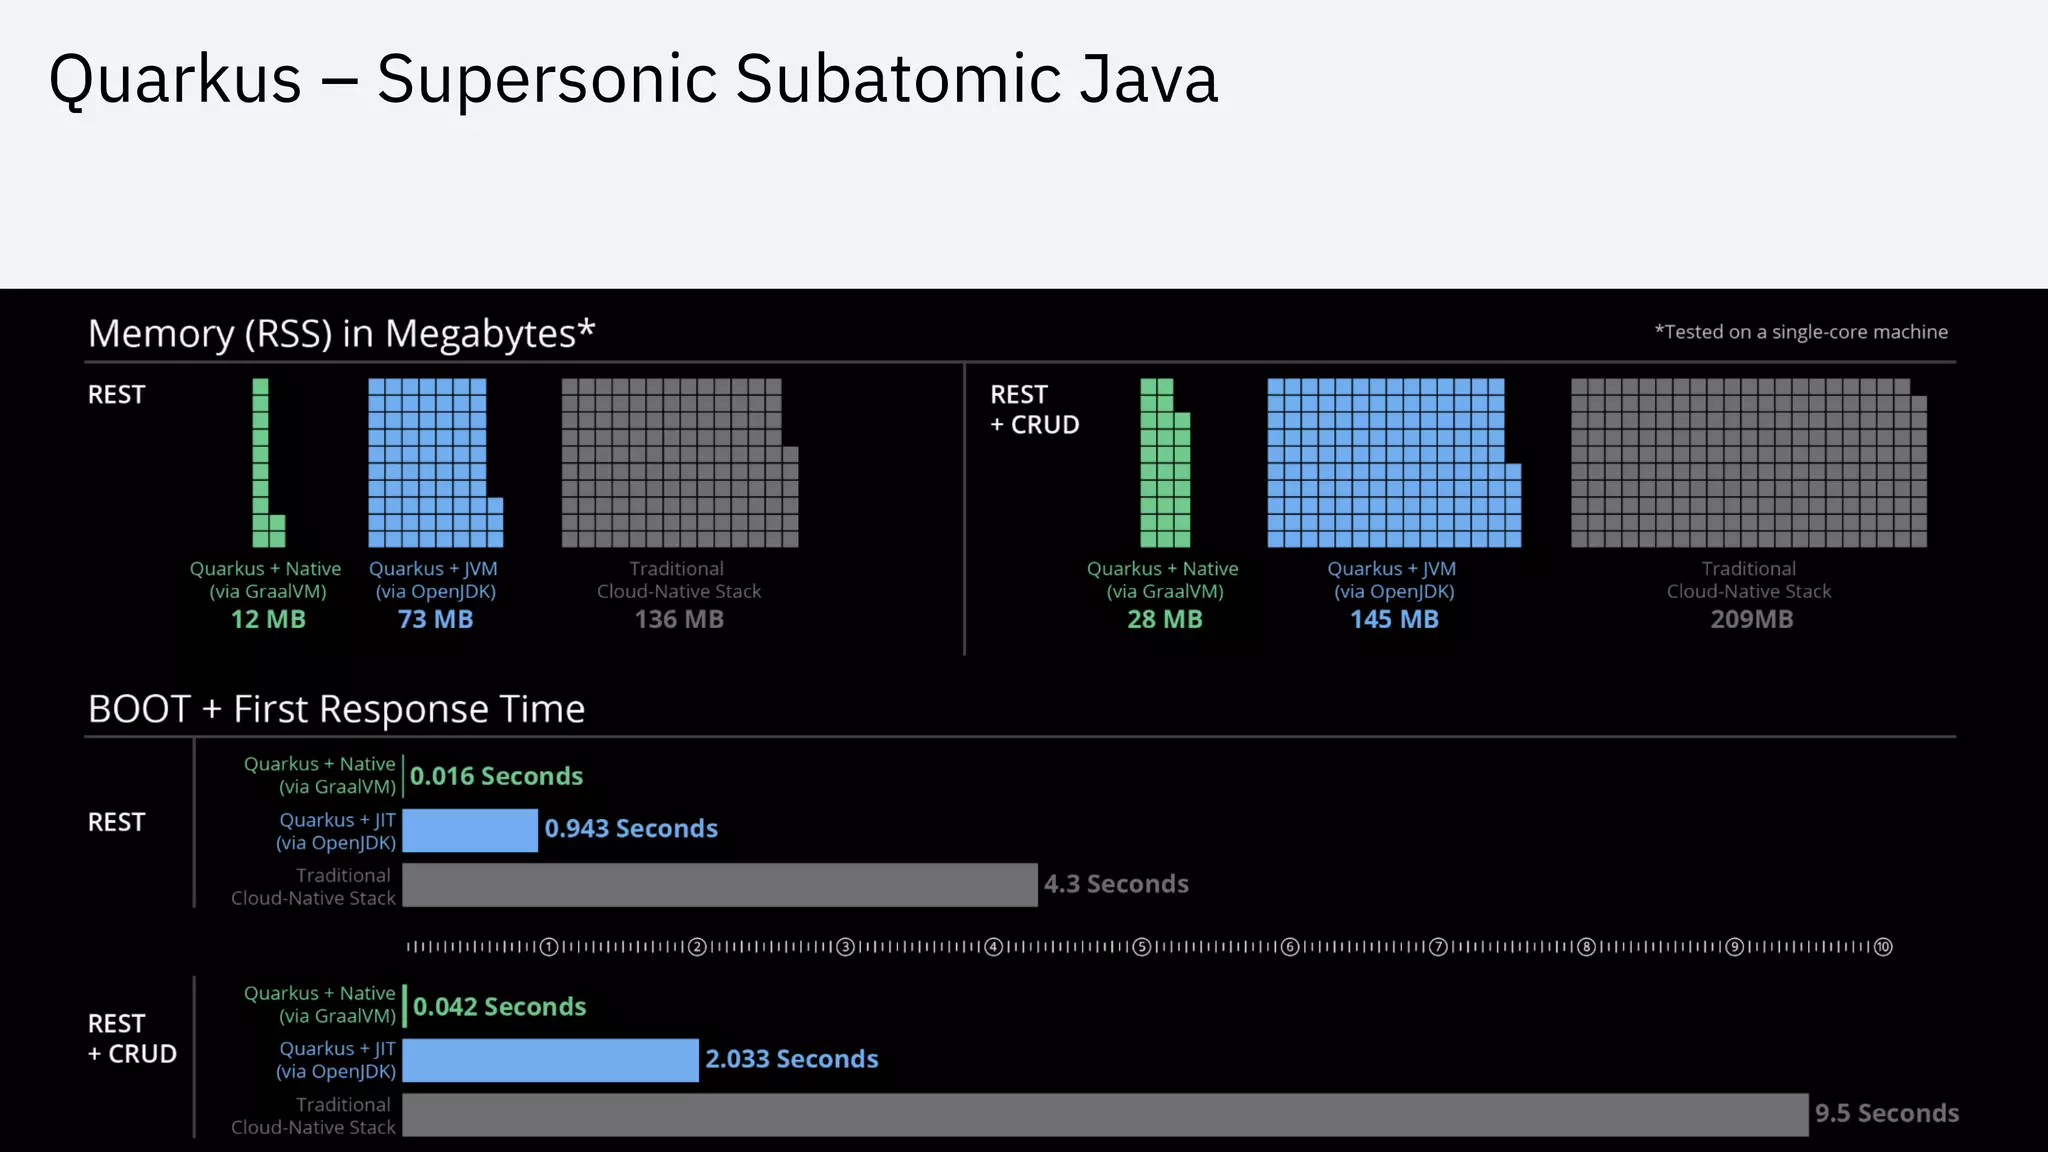
Task: Click the blue 73 MB block chart
Action: (x=435, y=463)
